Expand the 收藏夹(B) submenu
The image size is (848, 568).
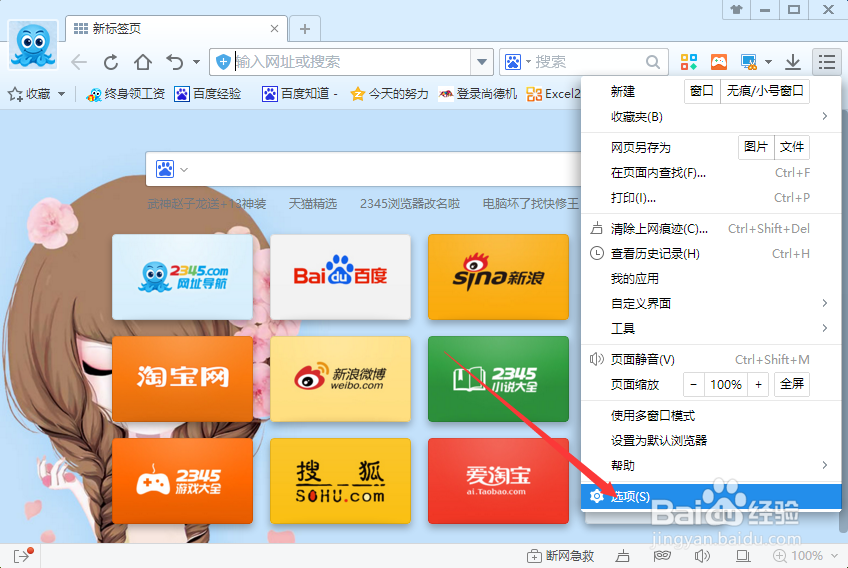tap(711, 116)
